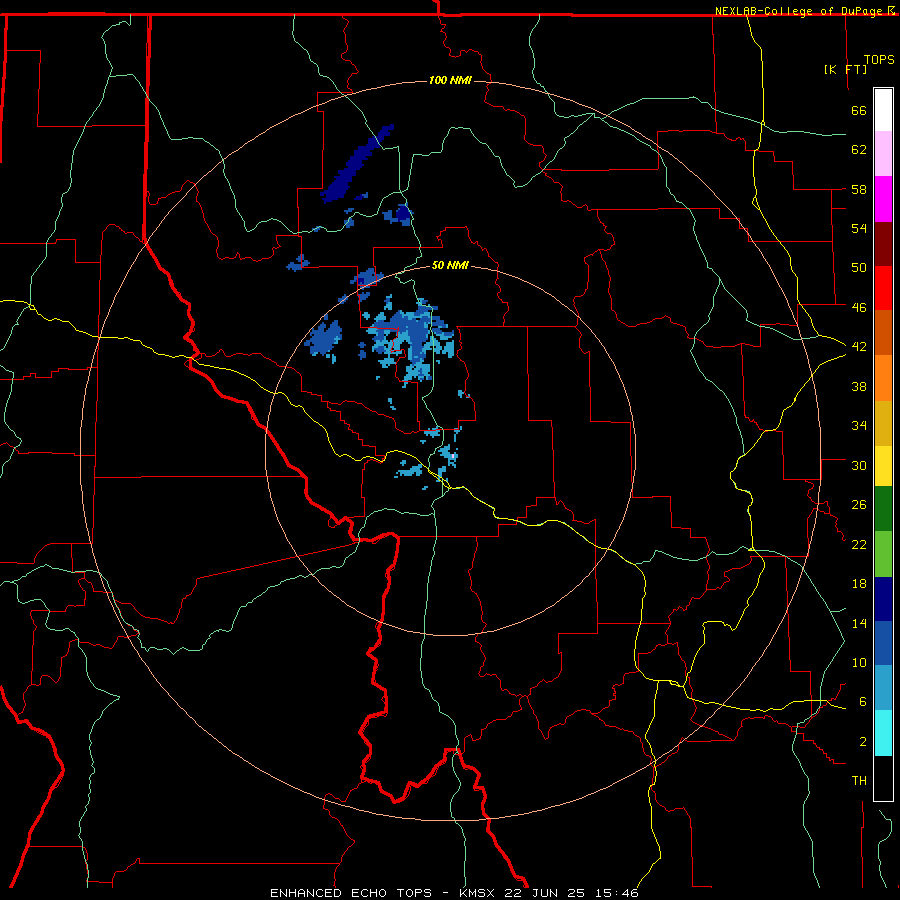900x900 pixels.
Task: Click the 22 JUN 25 date stamp
Action: point(545,893)
